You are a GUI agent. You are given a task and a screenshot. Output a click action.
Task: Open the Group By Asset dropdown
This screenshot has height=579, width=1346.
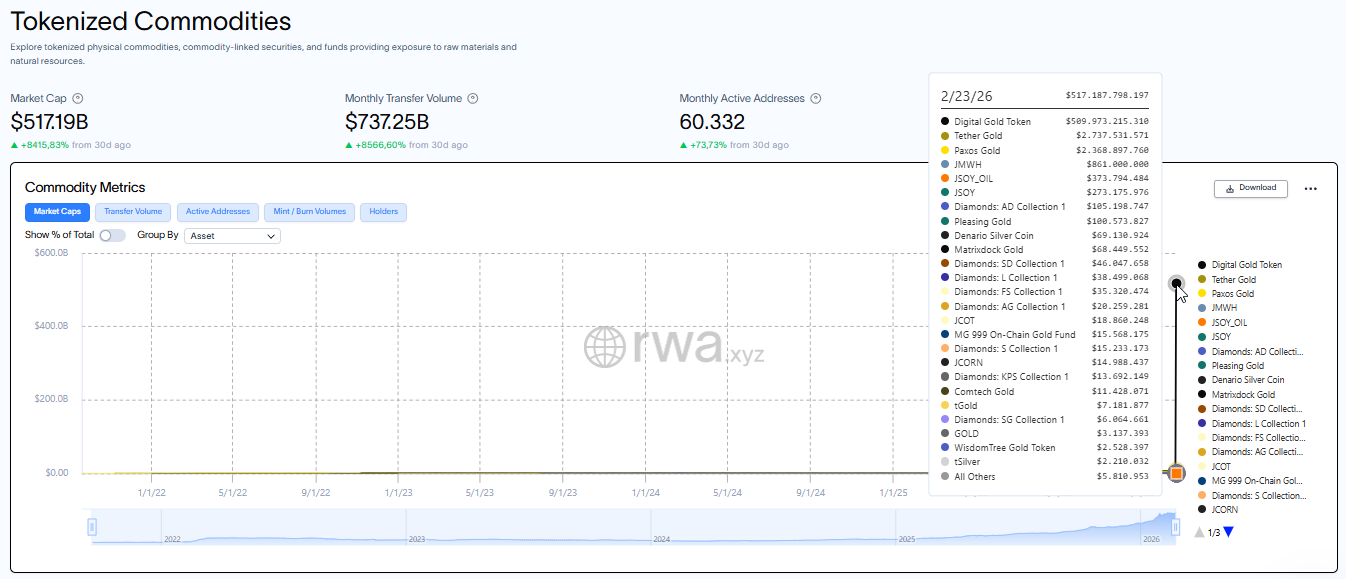click(231, 235)
